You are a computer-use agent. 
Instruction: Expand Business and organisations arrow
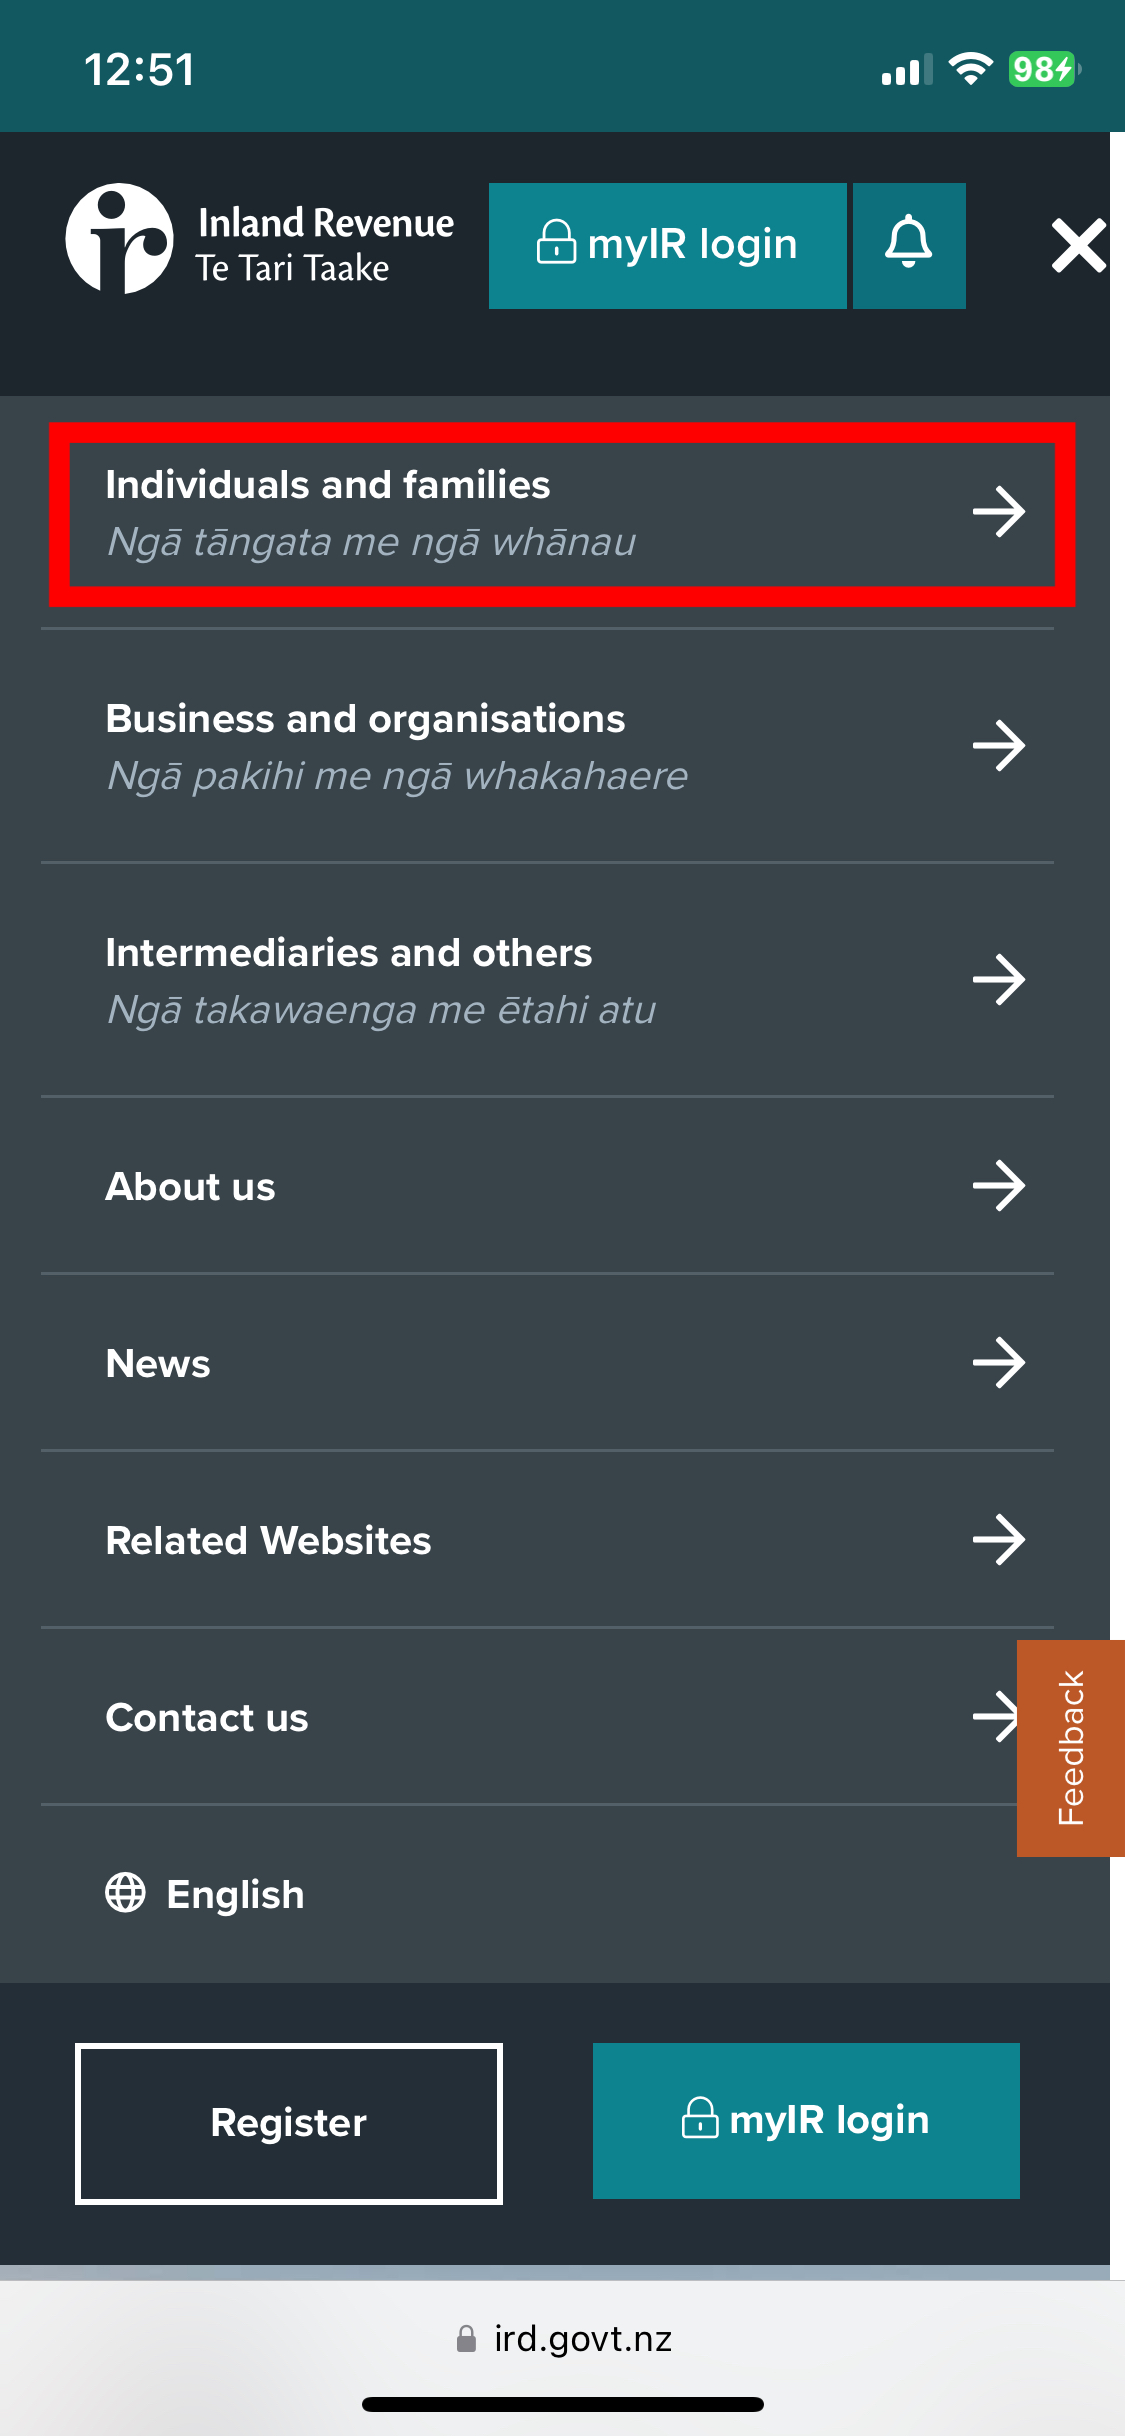tap(999, 746)
